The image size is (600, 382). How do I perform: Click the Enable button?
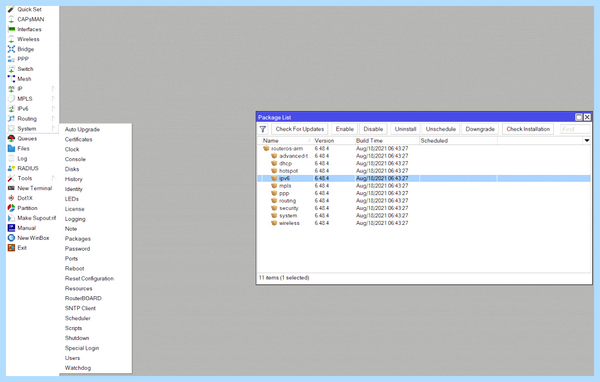coord(344,129)
